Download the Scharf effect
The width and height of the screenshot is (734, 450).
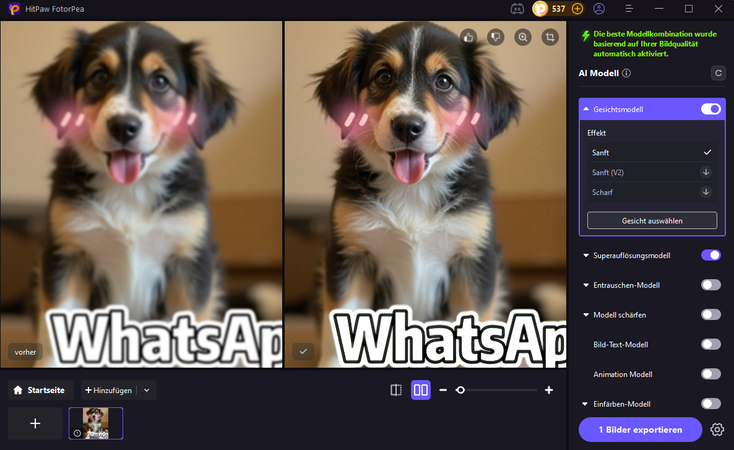click(706, 192)
